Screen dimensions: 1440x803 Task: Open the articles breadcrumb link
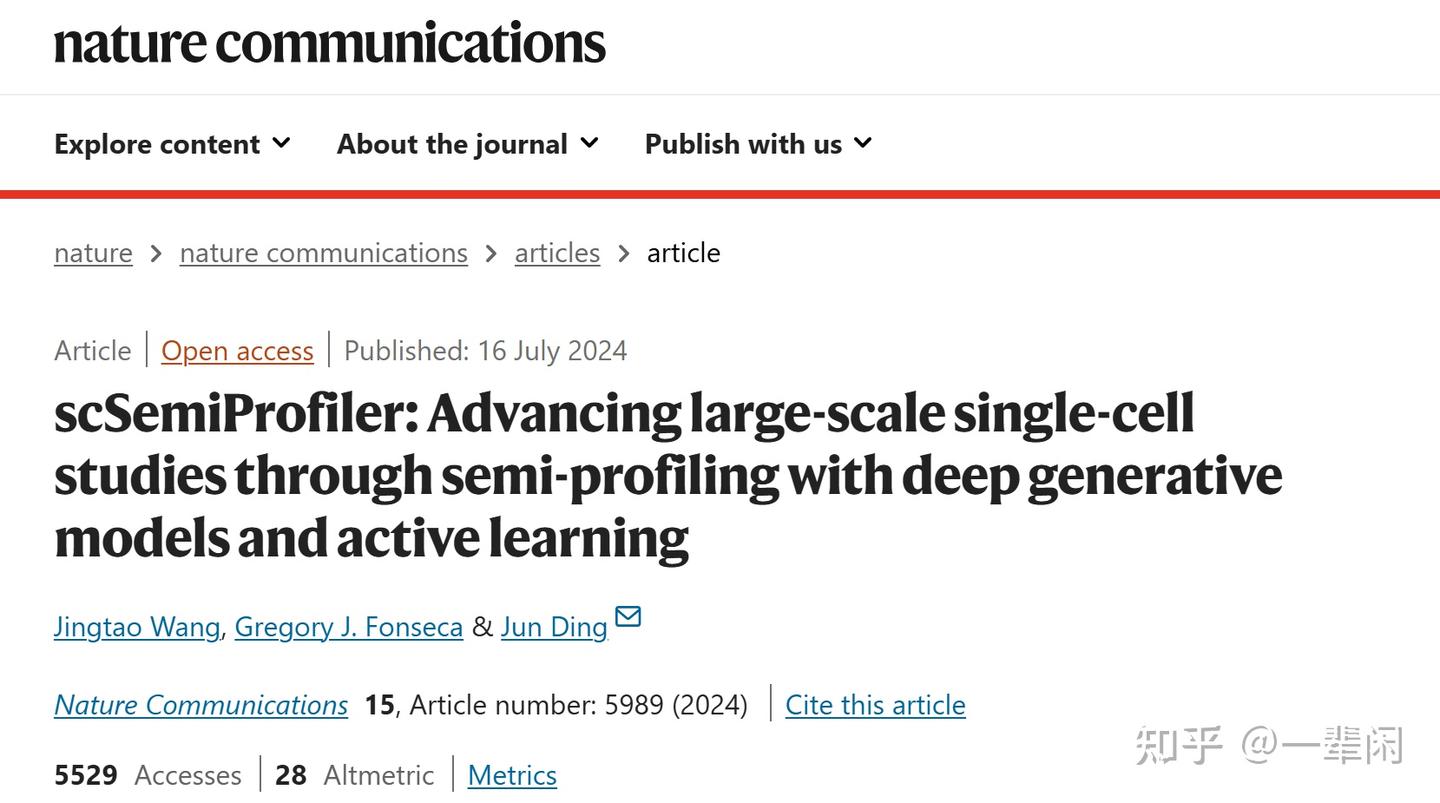pyautogui.click(x=557, y=253)
